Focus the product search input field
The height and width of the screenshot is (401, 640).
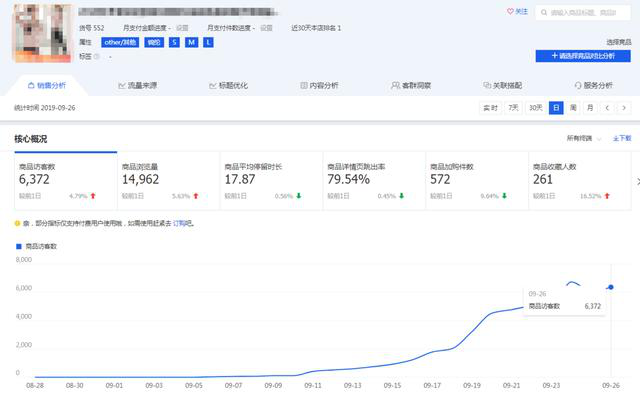(x=582, y=13)
